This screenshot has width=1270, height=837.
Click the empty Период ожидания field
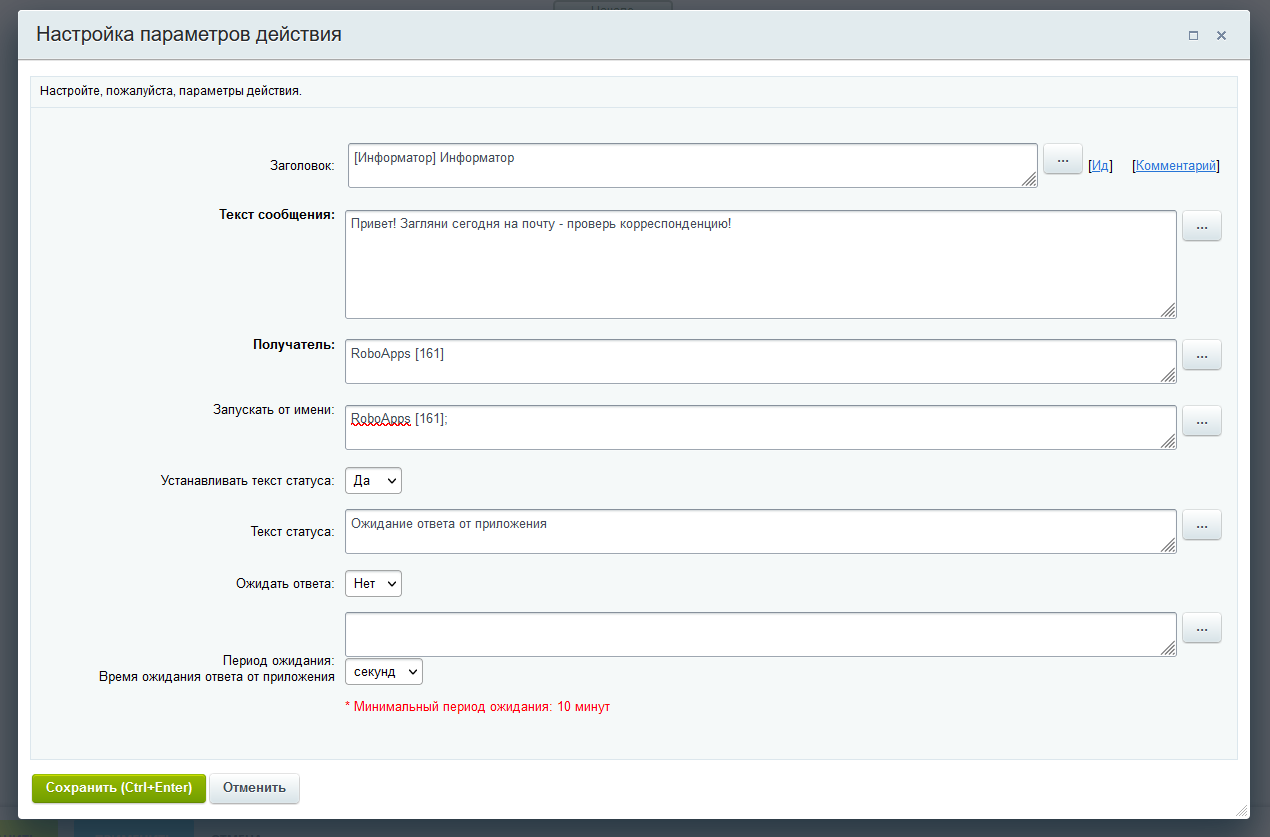[760, 634]
